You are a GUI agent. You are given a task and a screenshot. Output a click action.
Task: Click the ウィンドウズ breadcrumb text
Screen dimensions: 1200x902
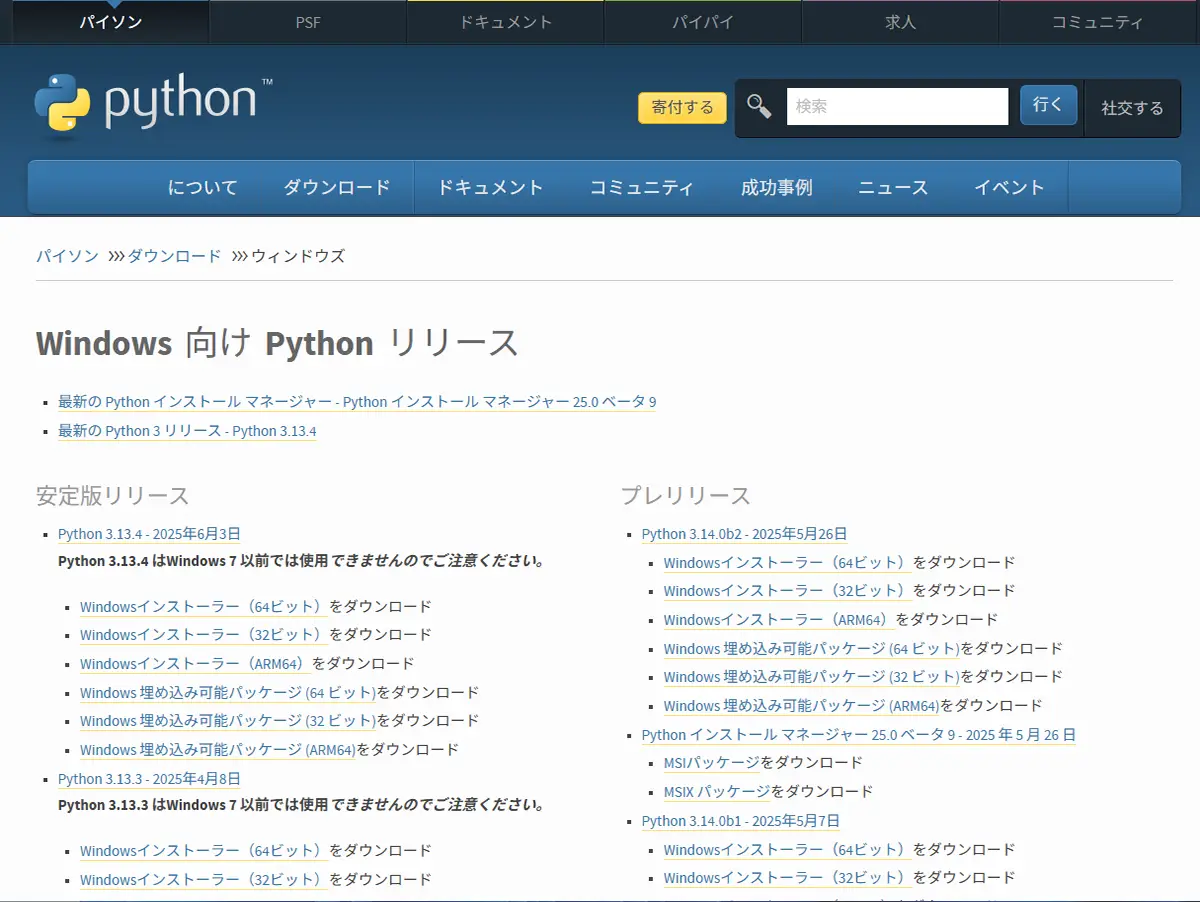point(298,256)
